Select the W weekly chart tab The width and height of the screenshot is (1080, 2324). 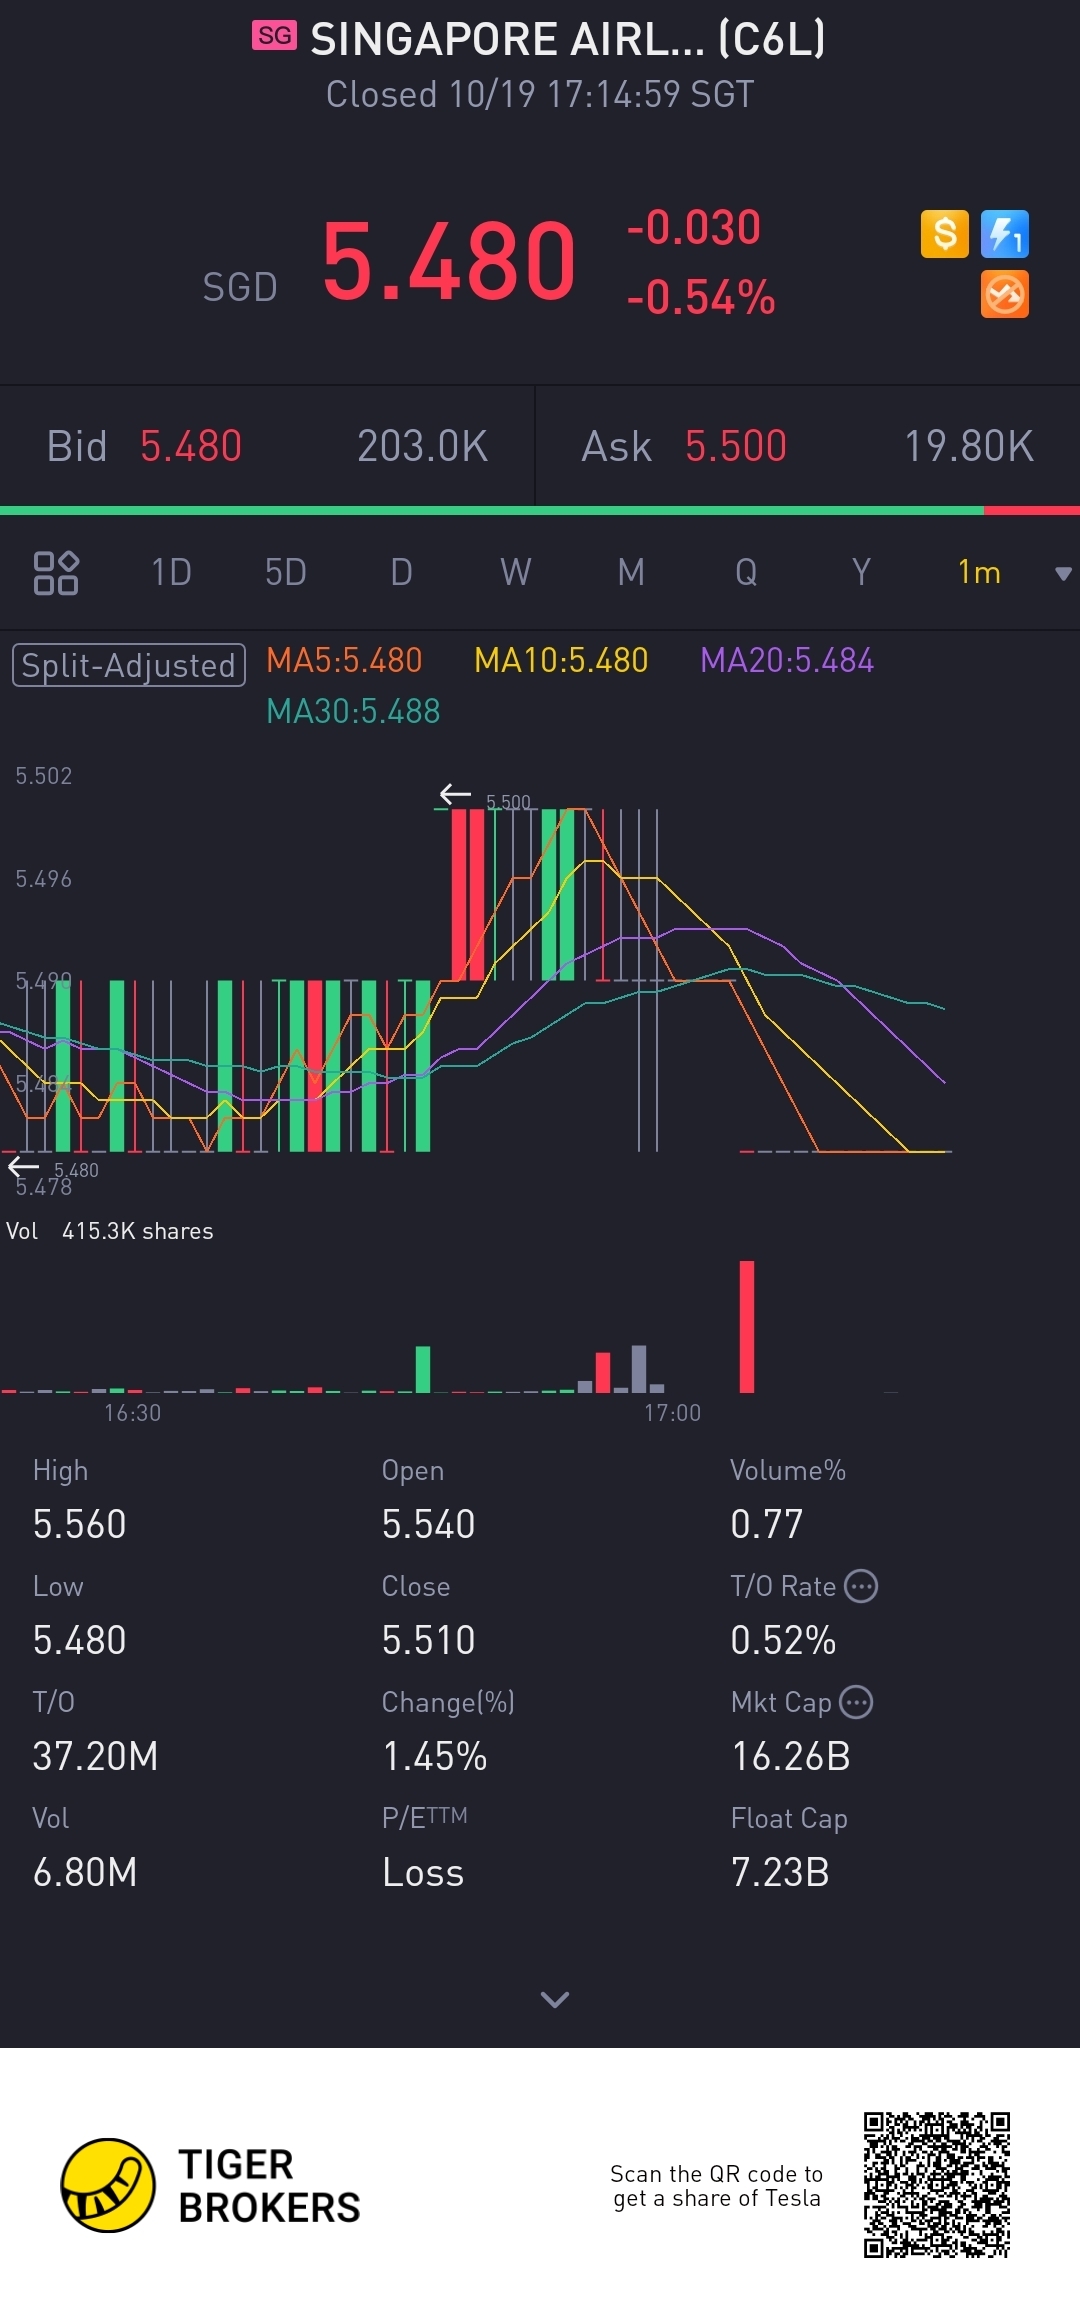pos(516,573)
